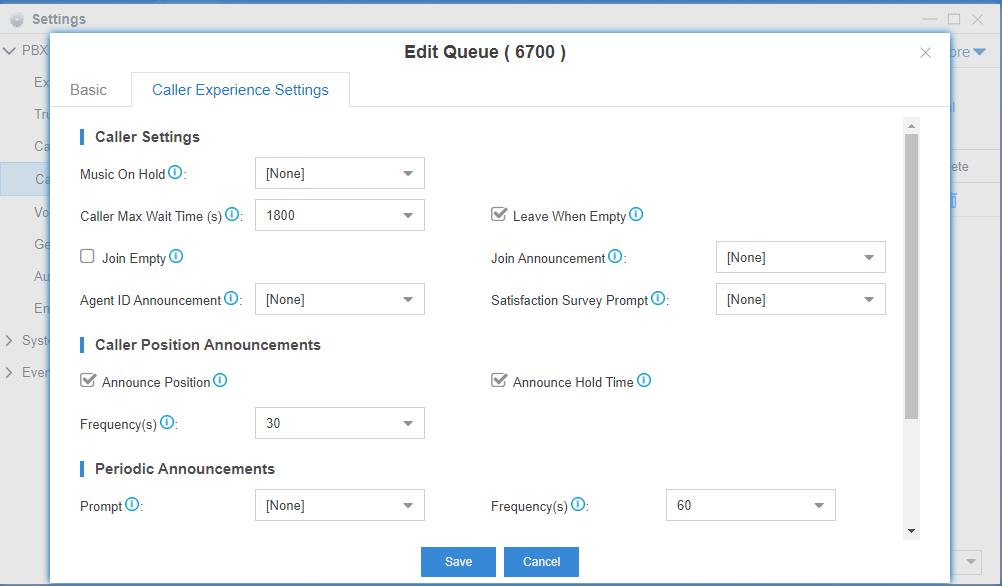Click info icon next to Leave When Empty
This screenshot has width=1002, height=586.
point(636,214)
